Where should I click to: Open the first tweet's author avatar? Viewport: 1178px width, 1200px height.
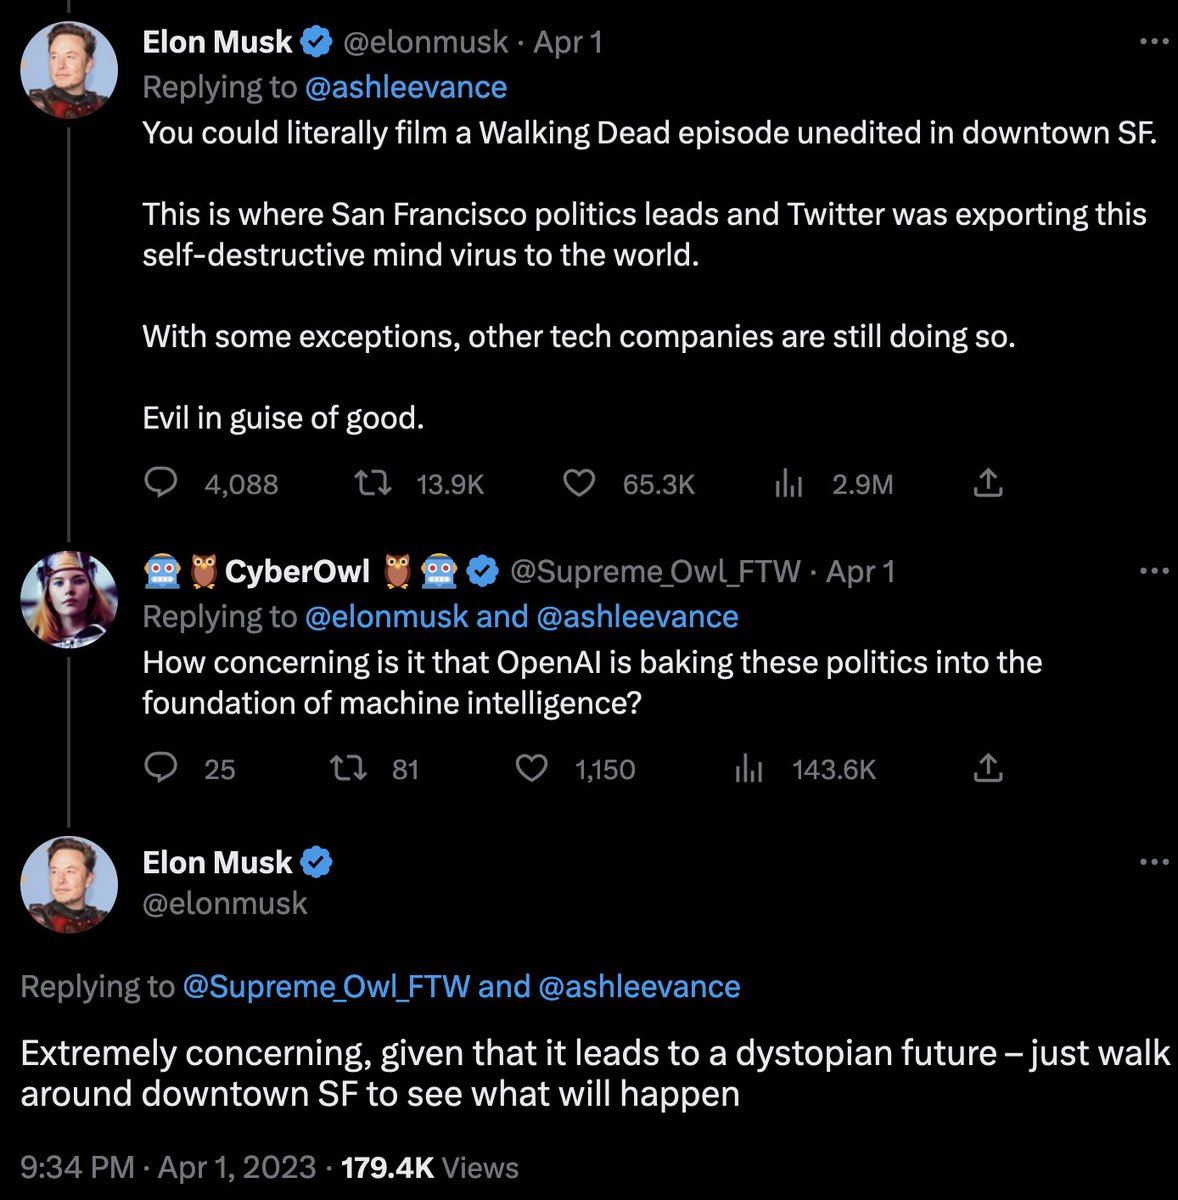pyautogui.click(x=69, y=70)
